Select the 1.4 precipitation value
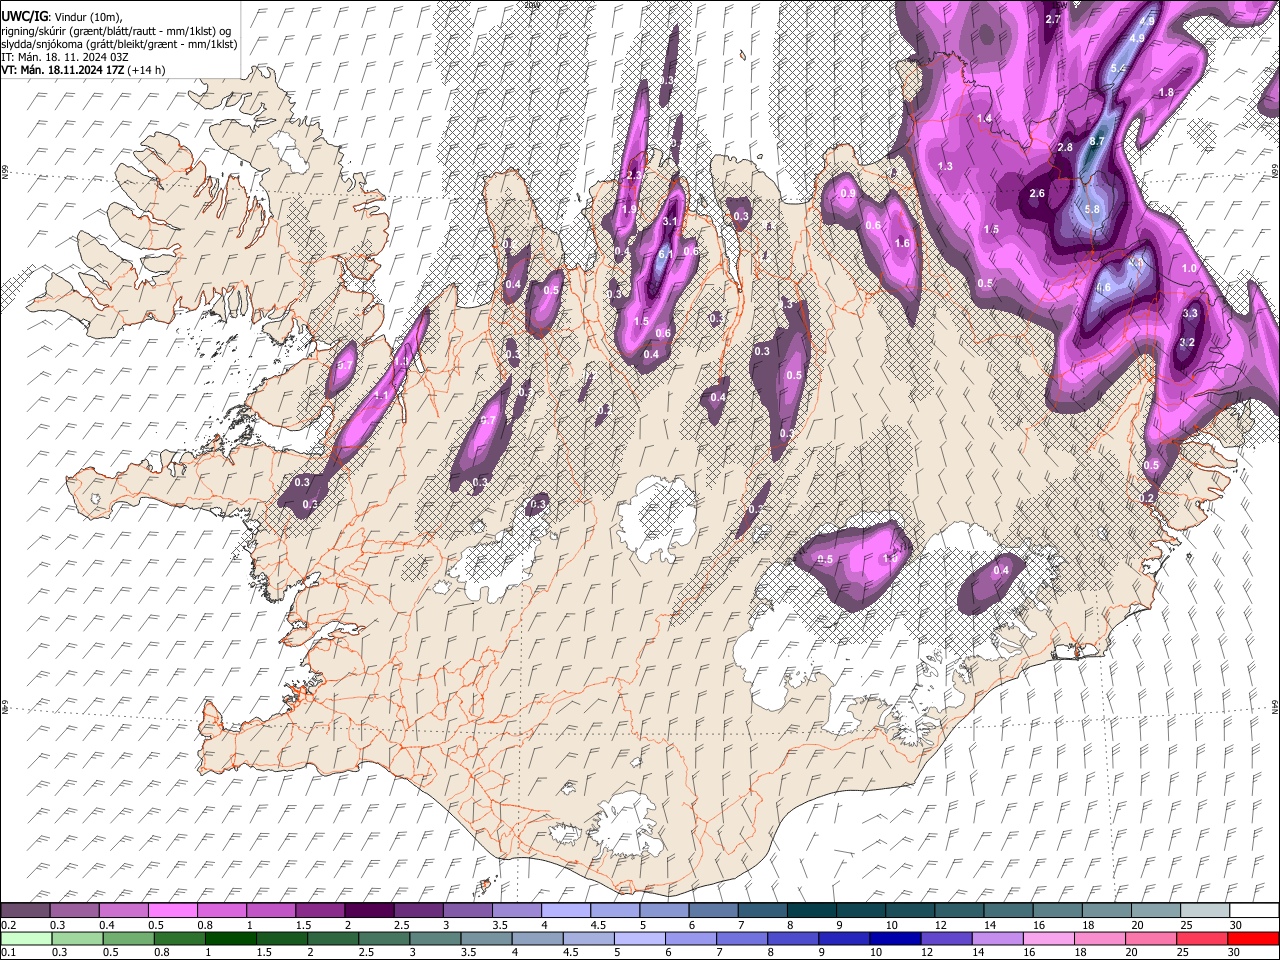Image resolution: width=1280 pixels, height=960 pixels. pyautogui.click(x=984, y=119)
